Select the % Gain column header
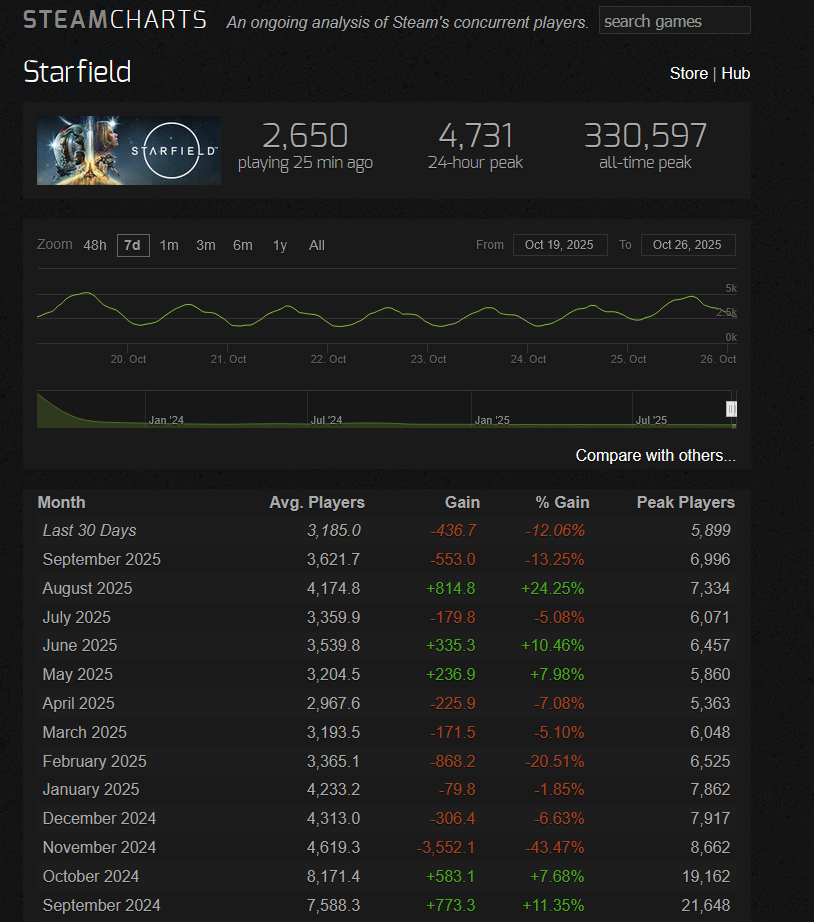 tap(562, 503)
